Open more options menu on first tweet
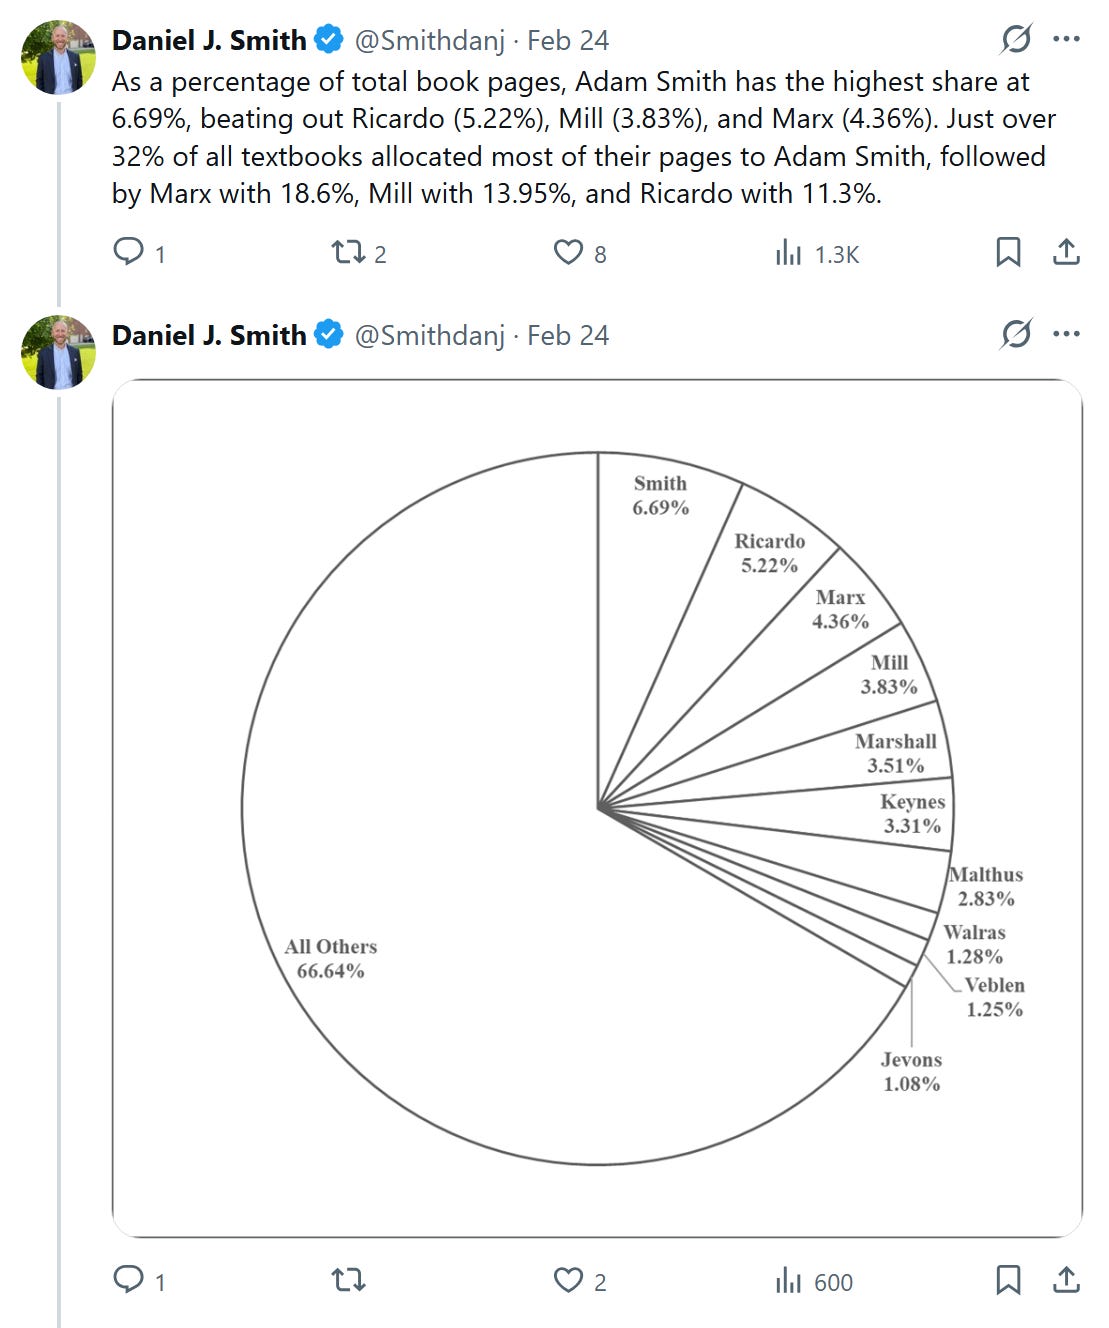 (1066, 40)
